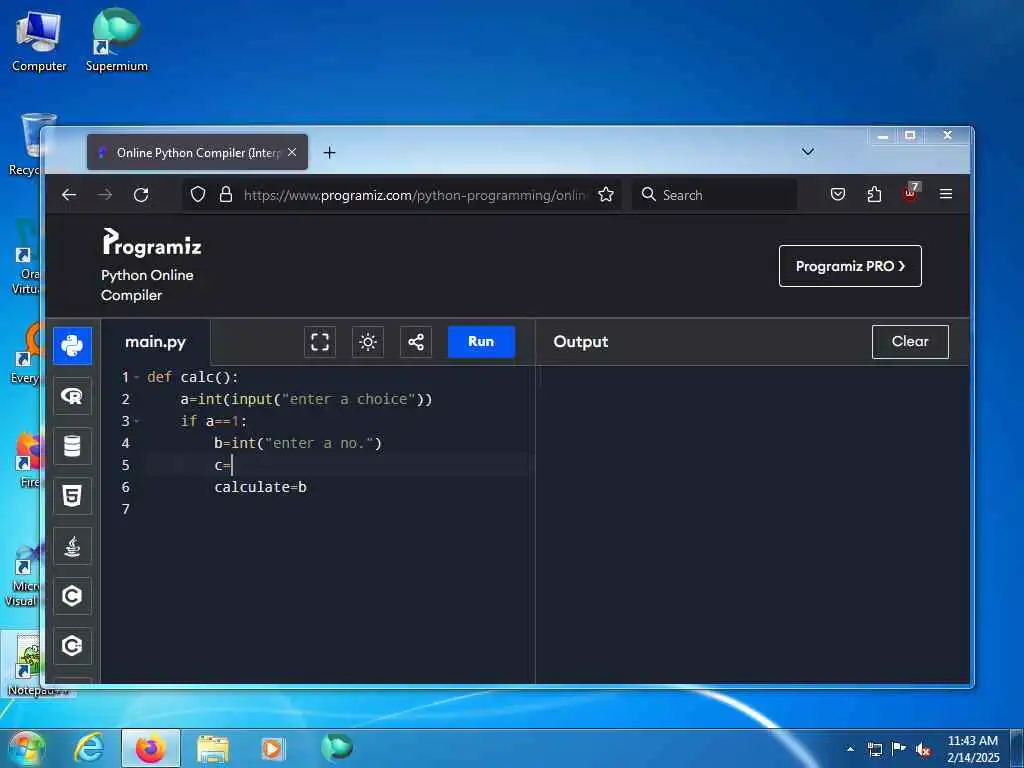Close the Online Python Compiler tab
The image size is (1024, 768).
click(292, 152)
